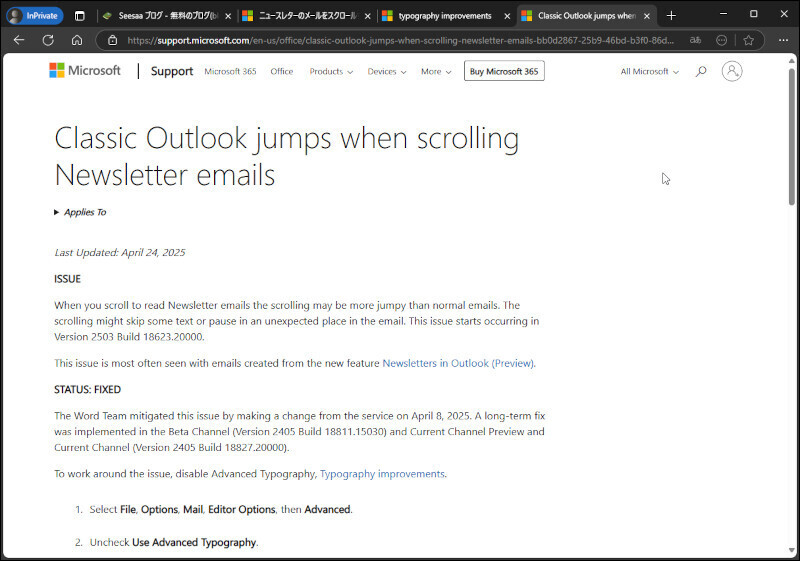Viewport: 800px width, 561px height.
Task: Open a new tab with plus button
Action: [671, 16]
